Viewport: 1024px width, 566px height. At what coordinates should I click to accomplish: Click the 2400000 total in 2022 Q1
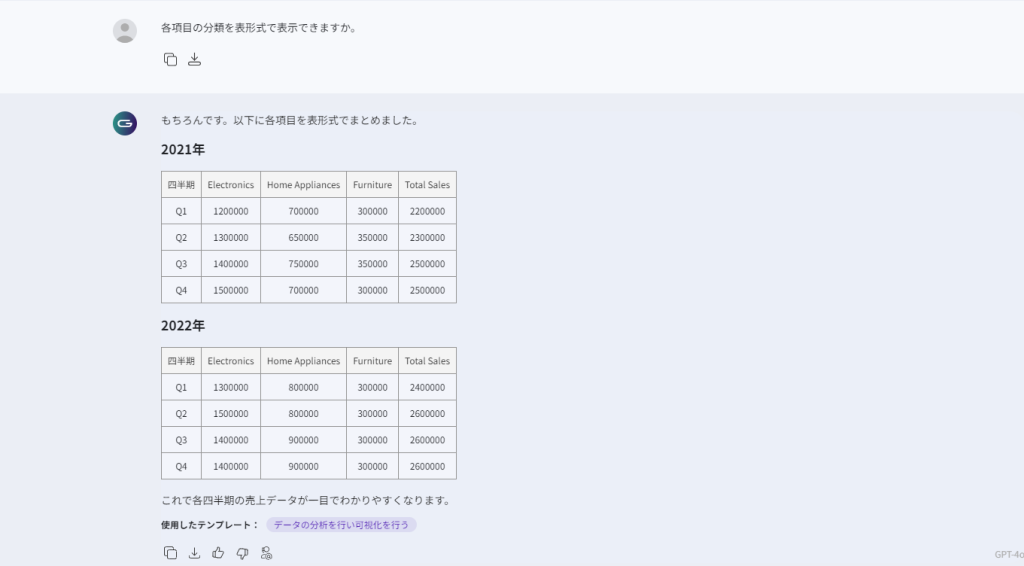coord(427,387)
